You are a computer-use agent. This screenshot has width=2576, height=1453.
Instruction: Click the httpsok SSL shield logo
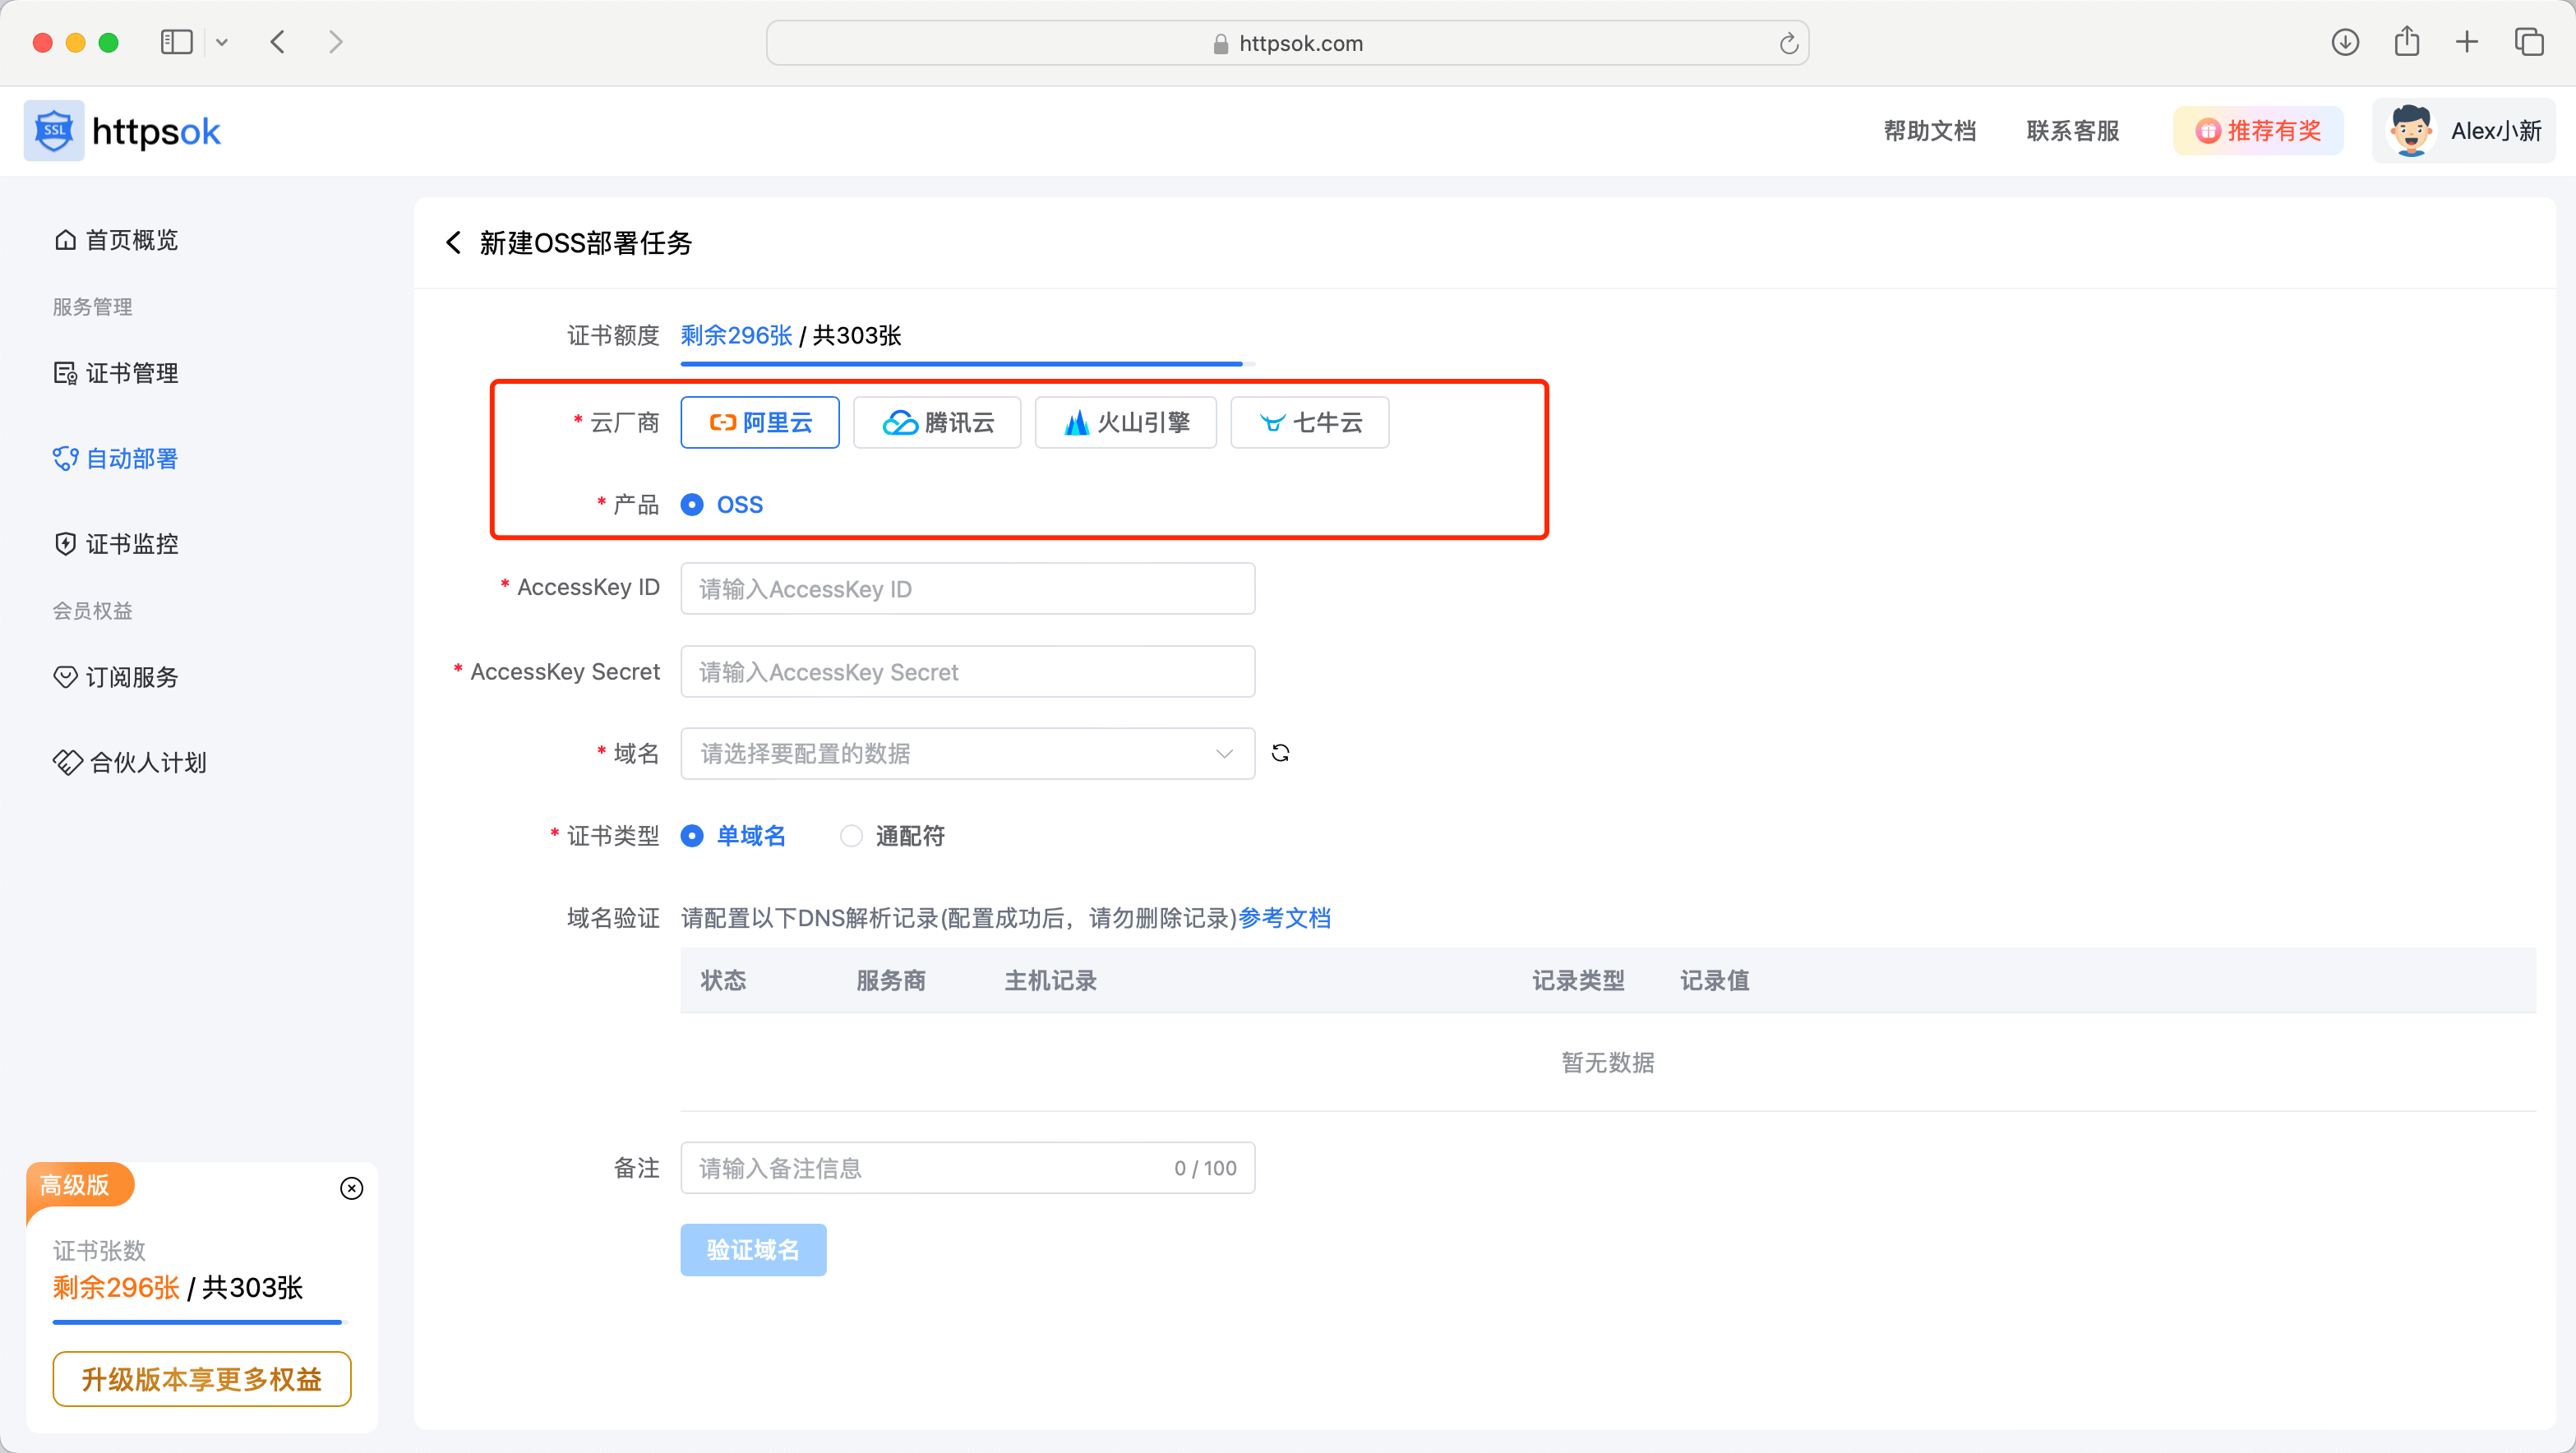click(x=53, y=130)
